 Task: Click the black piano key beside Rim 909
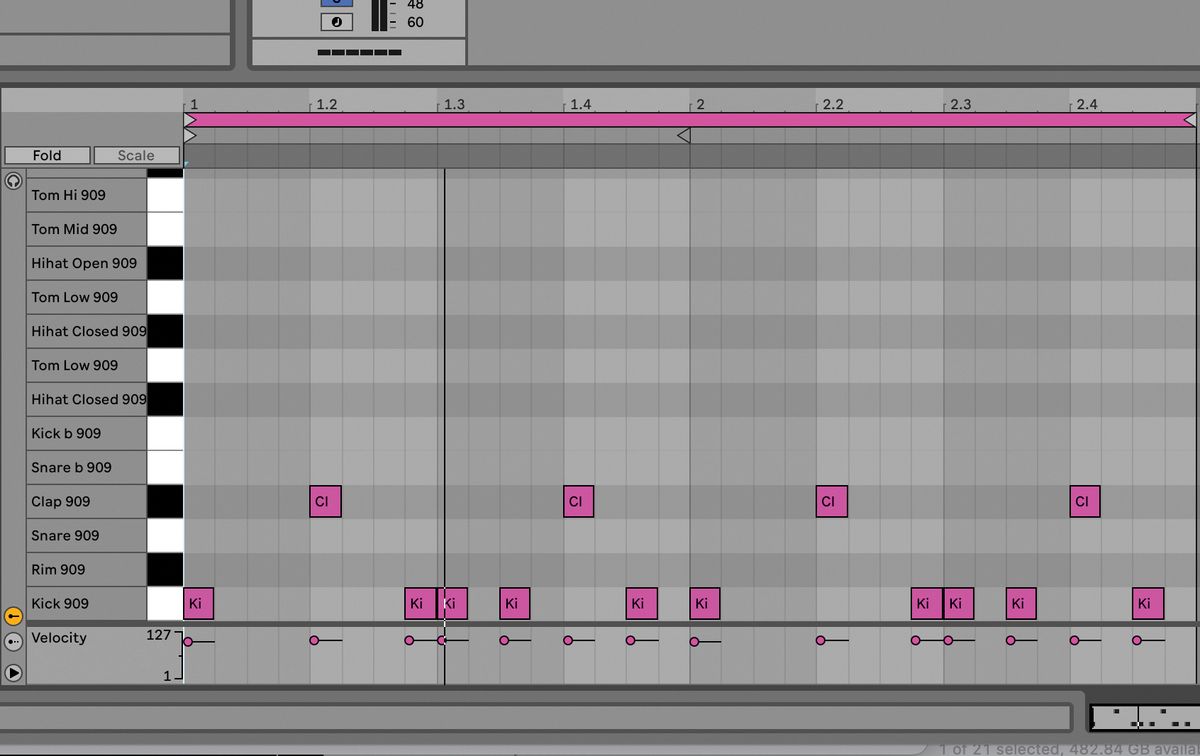pos(166,569)
